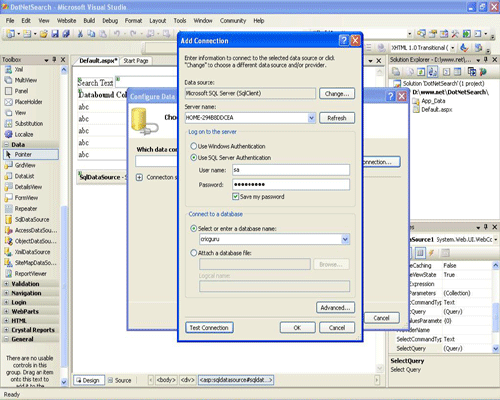
Task: Expand WebParts group in Toolbox
Action: (x=6, y=311)
